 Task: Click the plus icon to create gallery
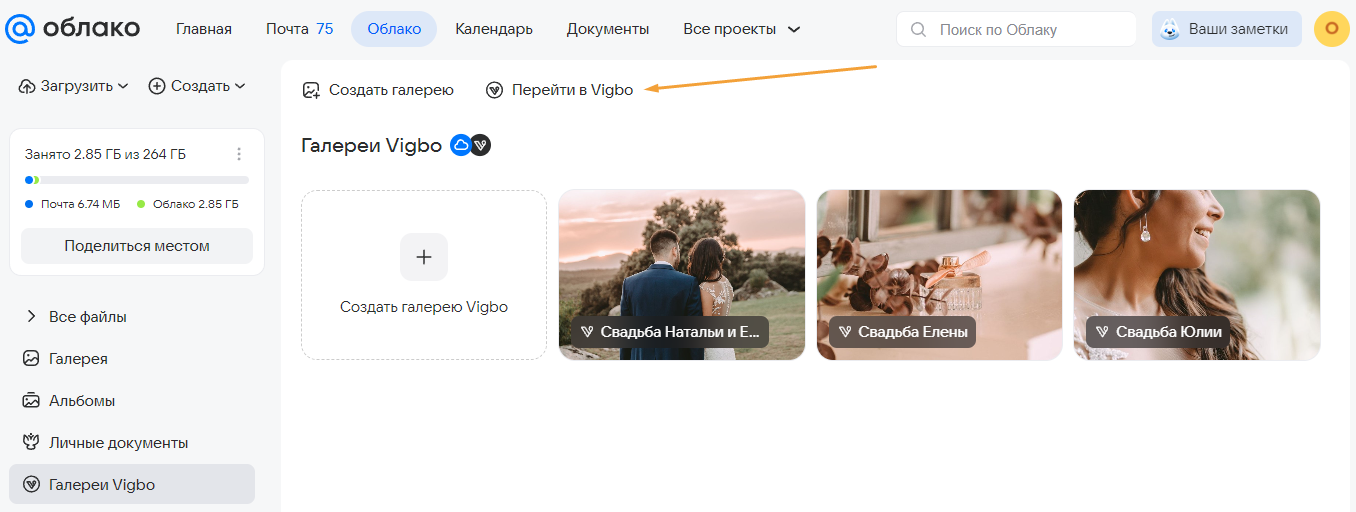[423, 257]
